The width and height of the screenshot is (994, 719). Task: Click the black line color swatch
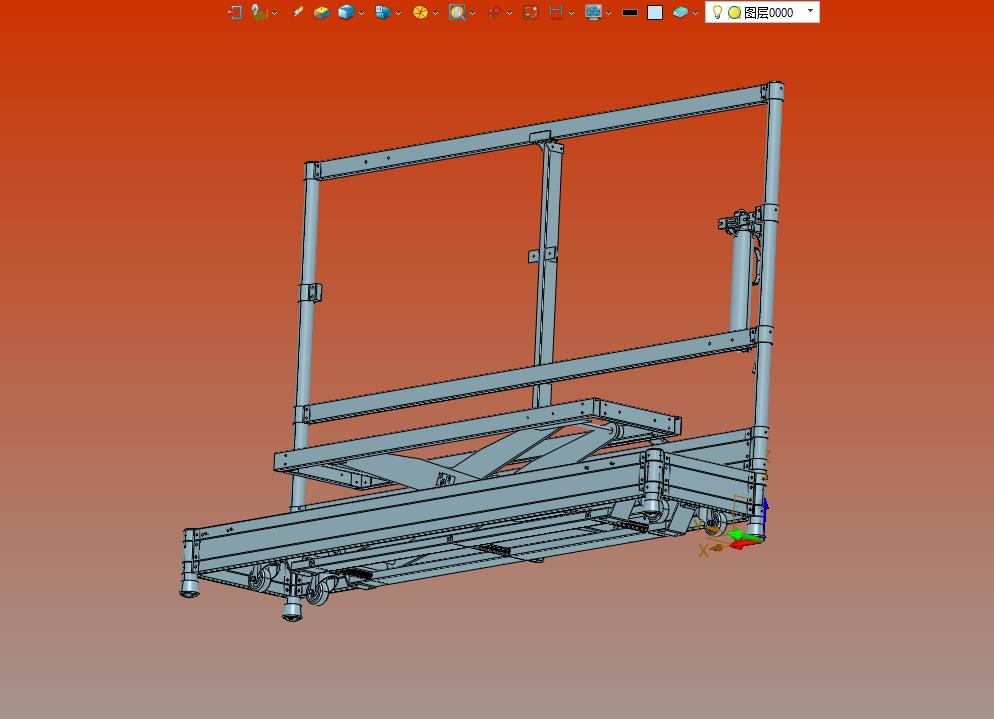pyautogui.click(x=629, y=12)
